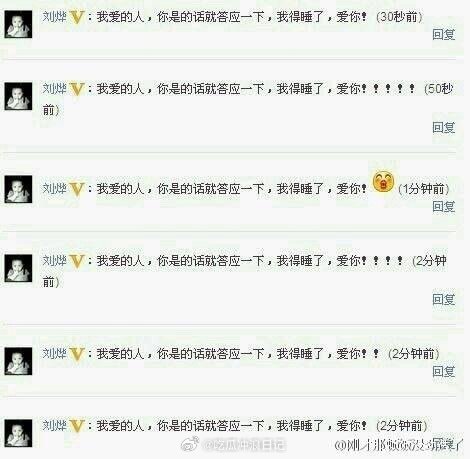Click the V badge on comment with four exclamation marks
Viewport: 470px width, 459px height.
click(77, 261)
